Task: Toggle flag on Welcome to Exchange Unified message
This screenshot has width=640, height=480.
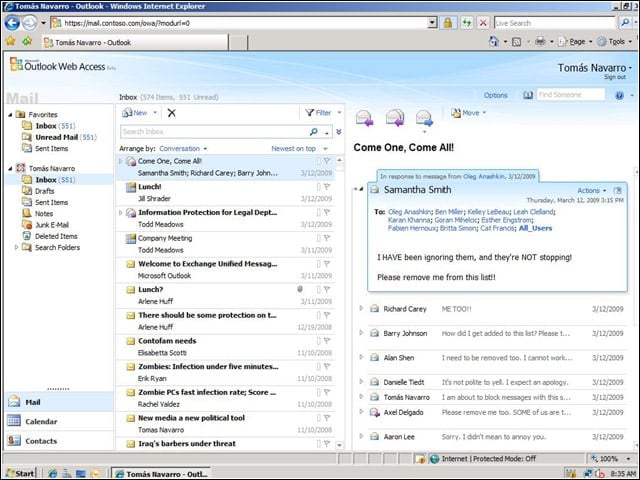Action: coord(327,264)
